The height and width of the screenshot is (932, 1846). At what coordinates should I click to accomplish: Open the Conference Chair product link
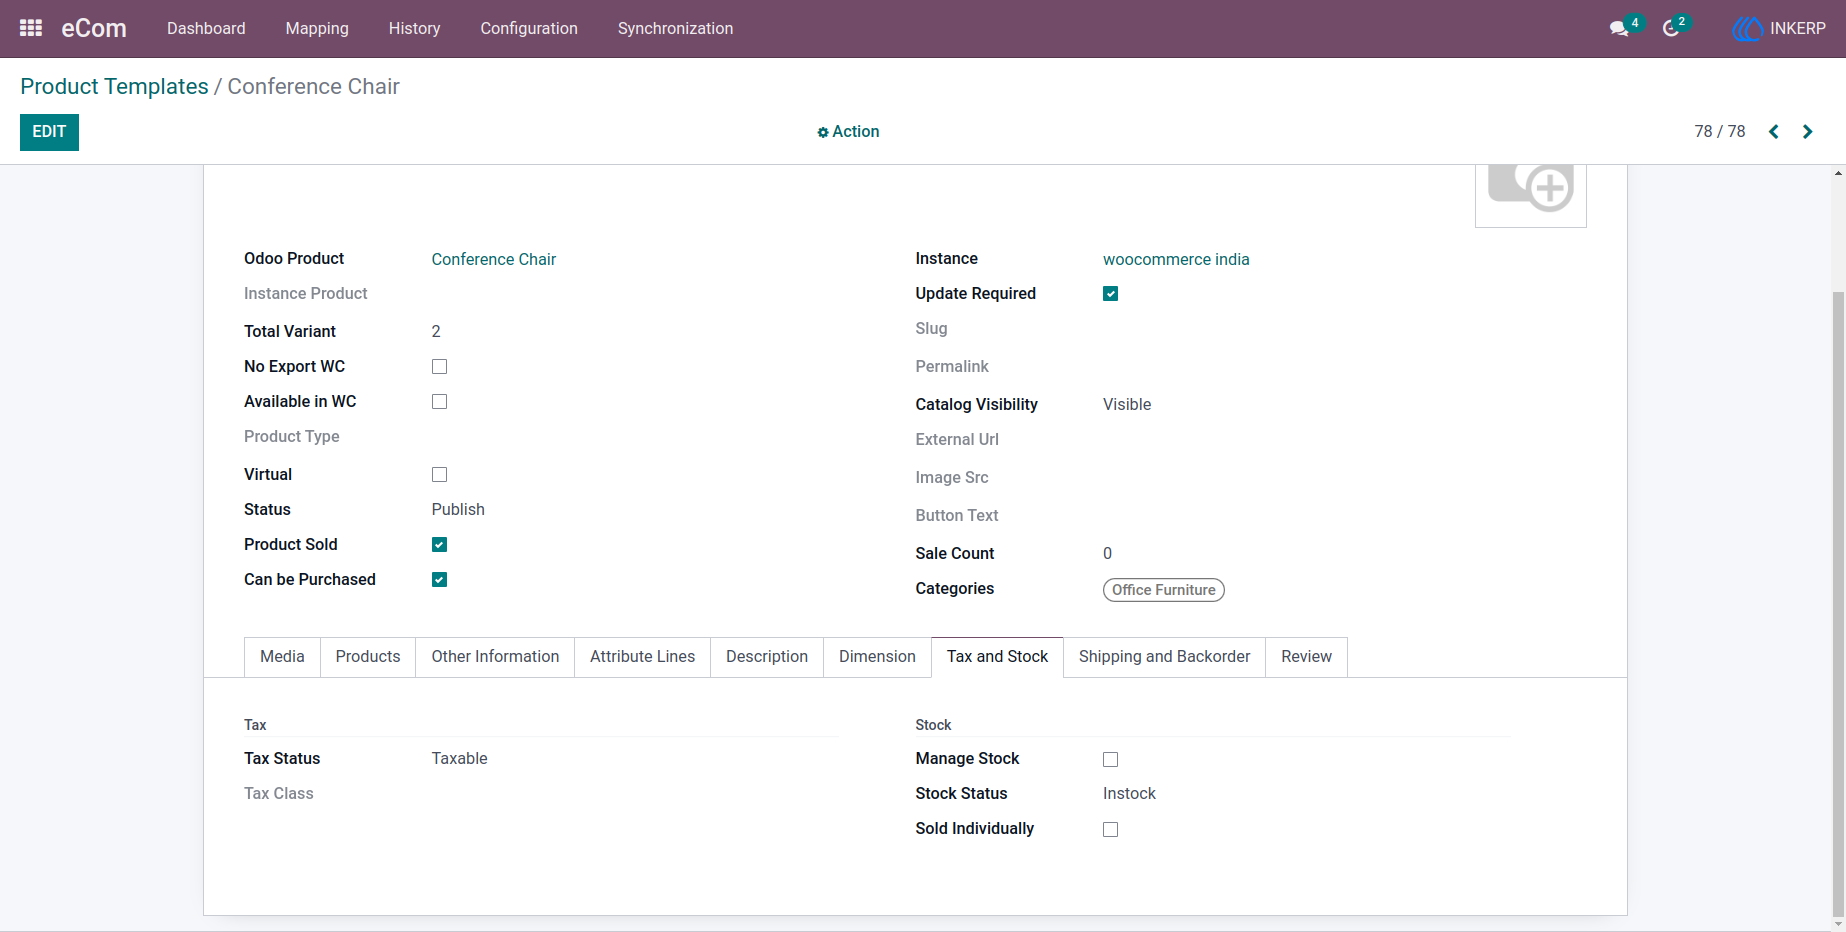click(x=493, y=260)
